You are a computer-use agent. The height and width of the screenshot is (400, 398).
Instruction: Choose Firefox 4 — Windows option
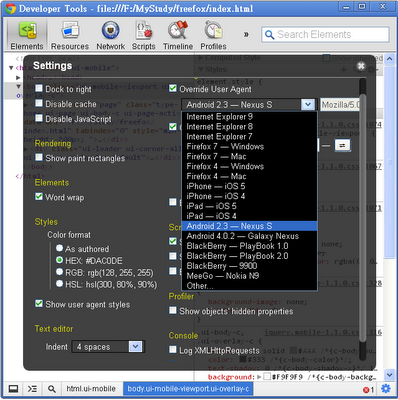pos(249,166)
